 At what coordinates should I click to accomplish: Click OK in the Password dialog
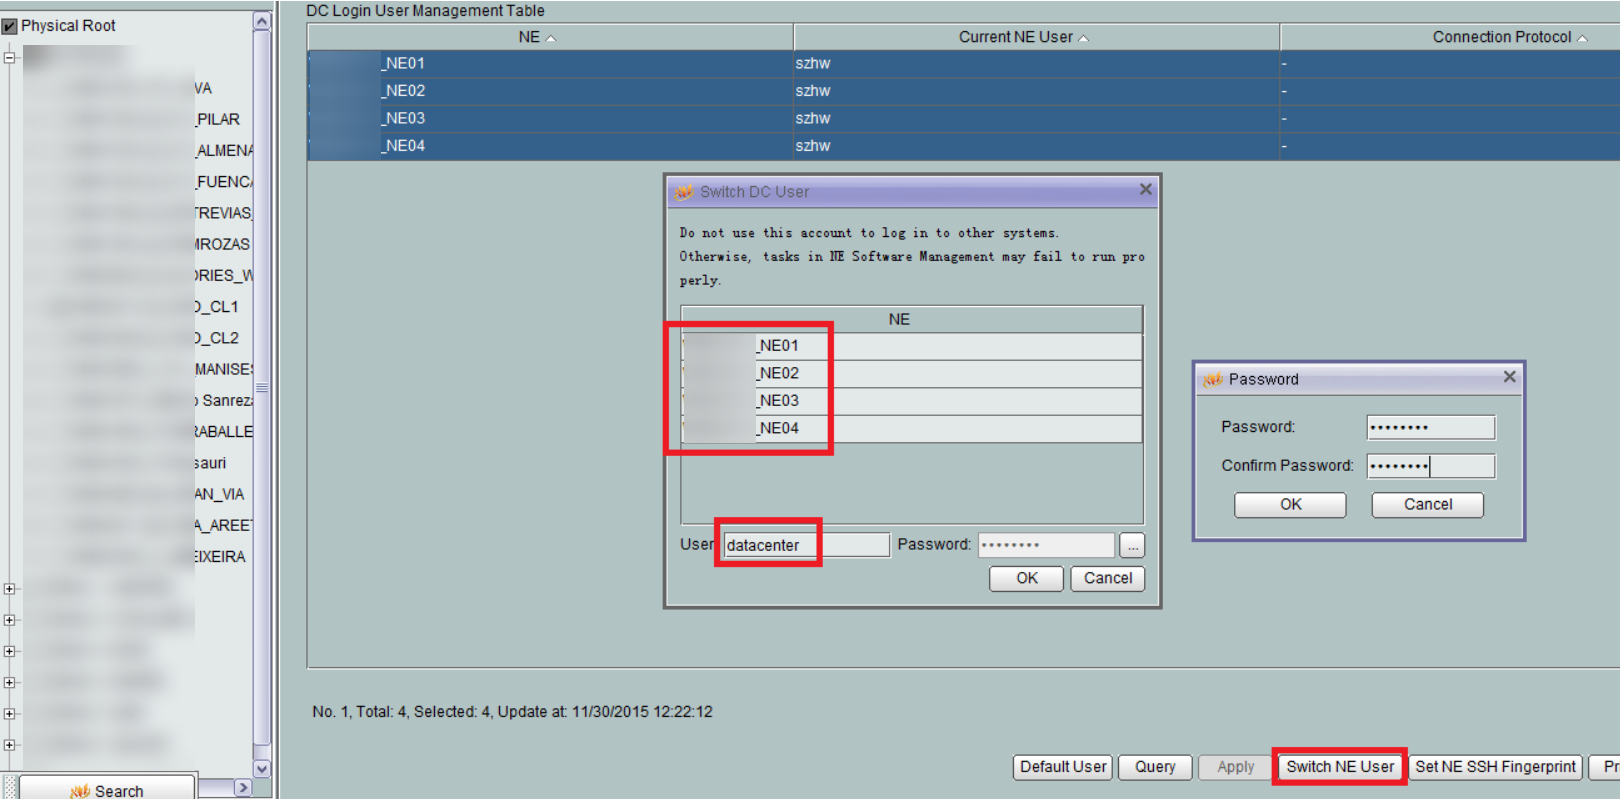click(1290, 505)
